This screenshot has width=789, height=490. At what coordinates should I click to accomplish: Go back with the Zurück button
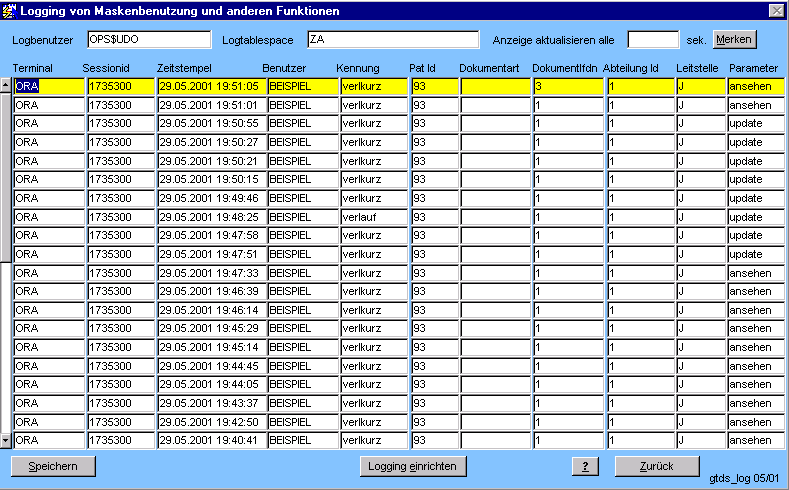point(656,466)
